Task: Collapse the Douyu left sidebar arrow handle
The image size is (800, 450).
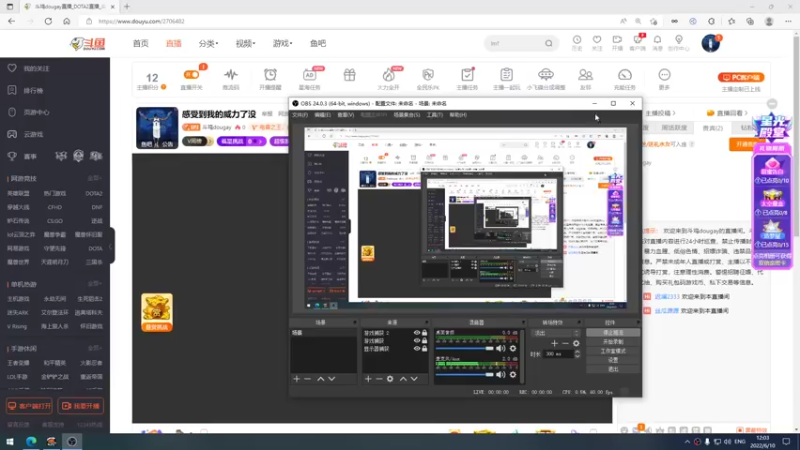Action: click(x=111, y=246)
